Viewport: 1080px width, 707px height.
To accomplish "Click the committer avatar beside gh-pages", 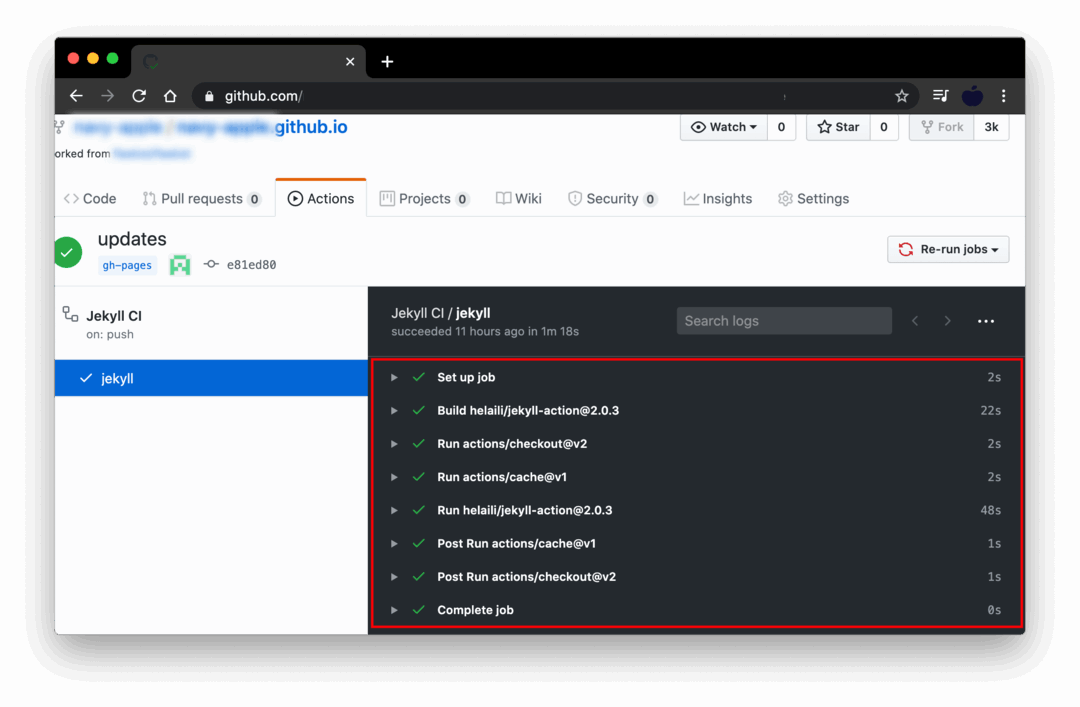I will click(x=180, y=265).
